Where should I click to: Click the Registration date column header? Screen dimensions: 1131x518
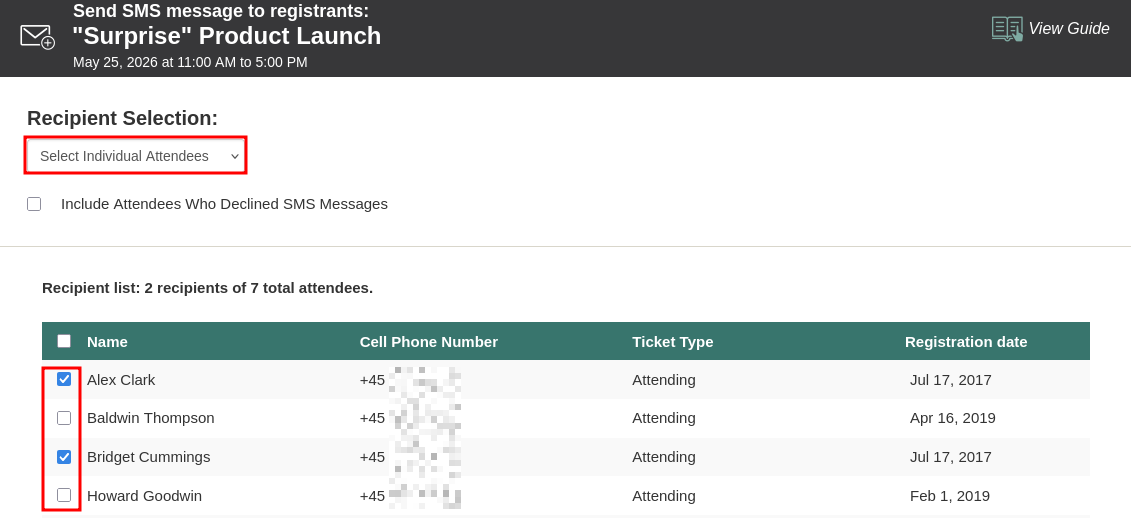tap(965, 341)
